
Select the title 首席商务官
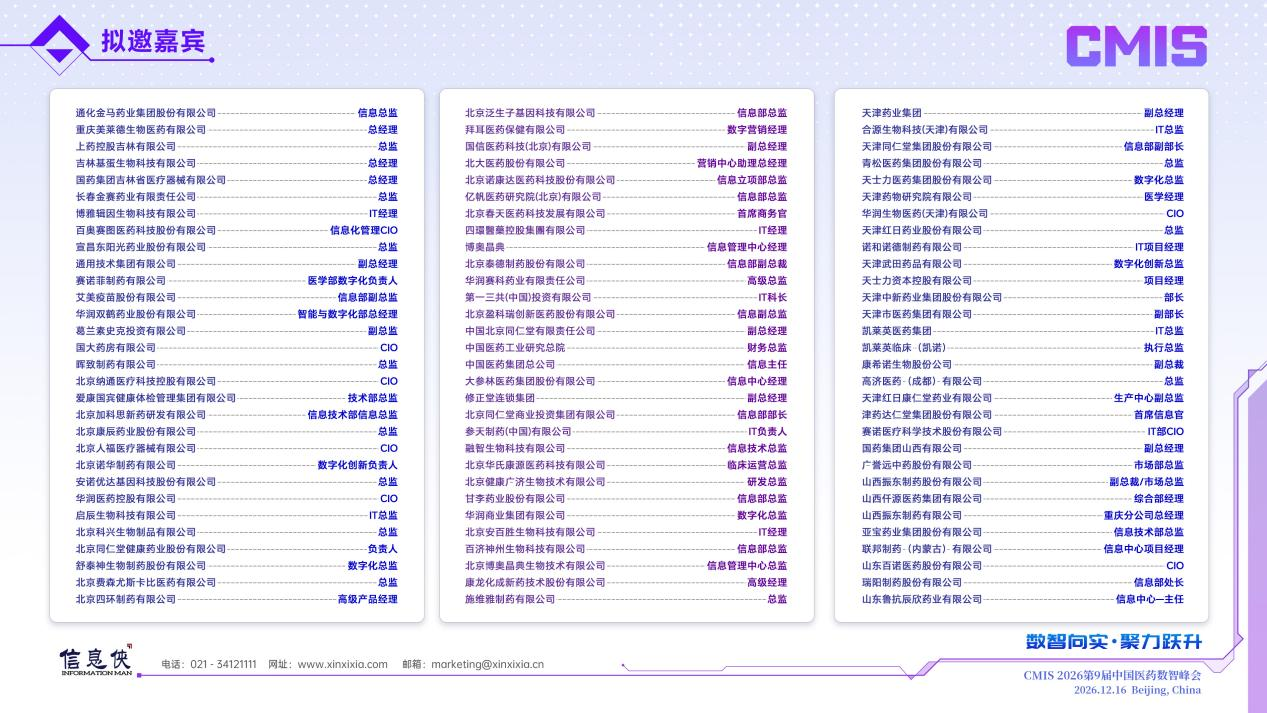(x=762, y=214)
